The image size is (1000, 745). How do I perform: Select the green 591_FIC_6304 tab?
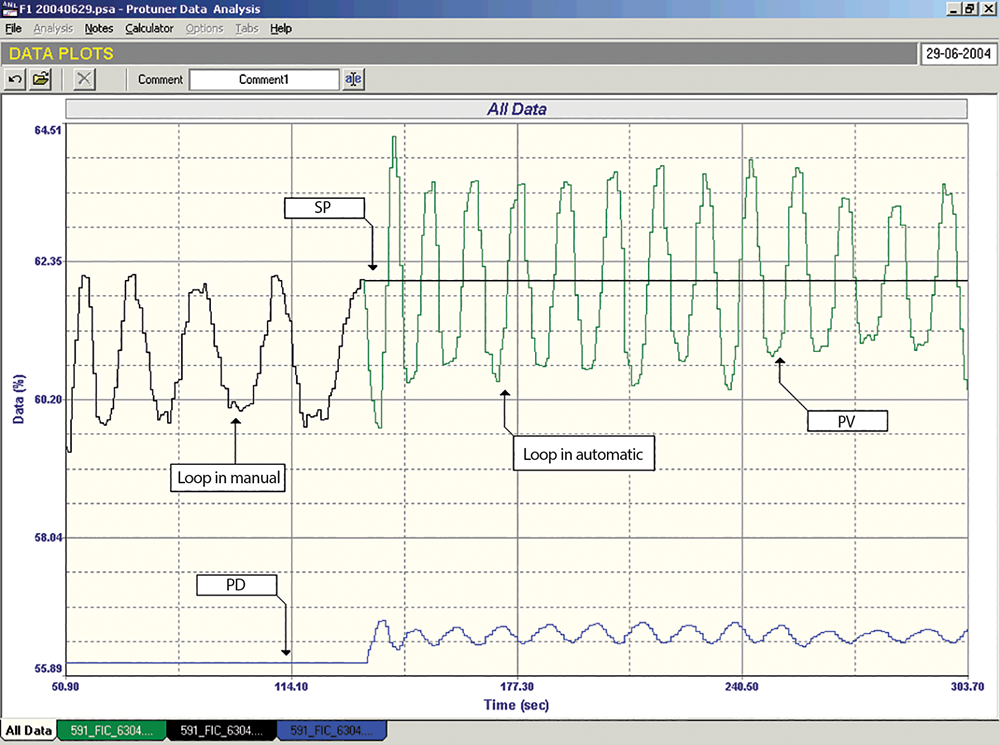coord(112,730)
